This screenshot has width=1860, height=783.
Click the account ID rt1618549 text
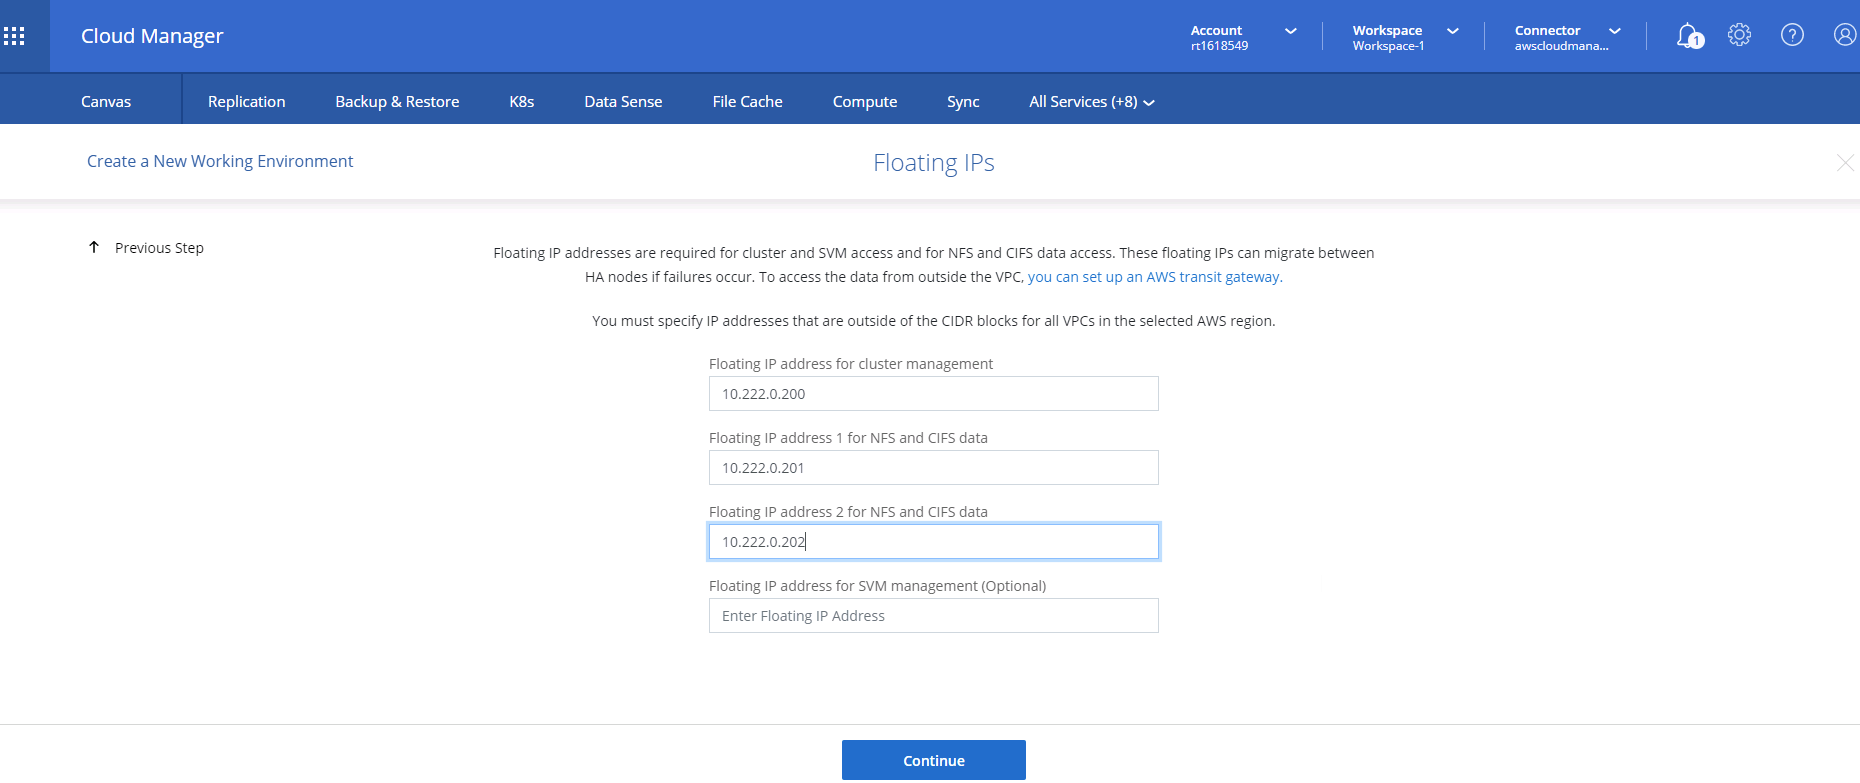pyautogui.click(x=1219, y=46)
